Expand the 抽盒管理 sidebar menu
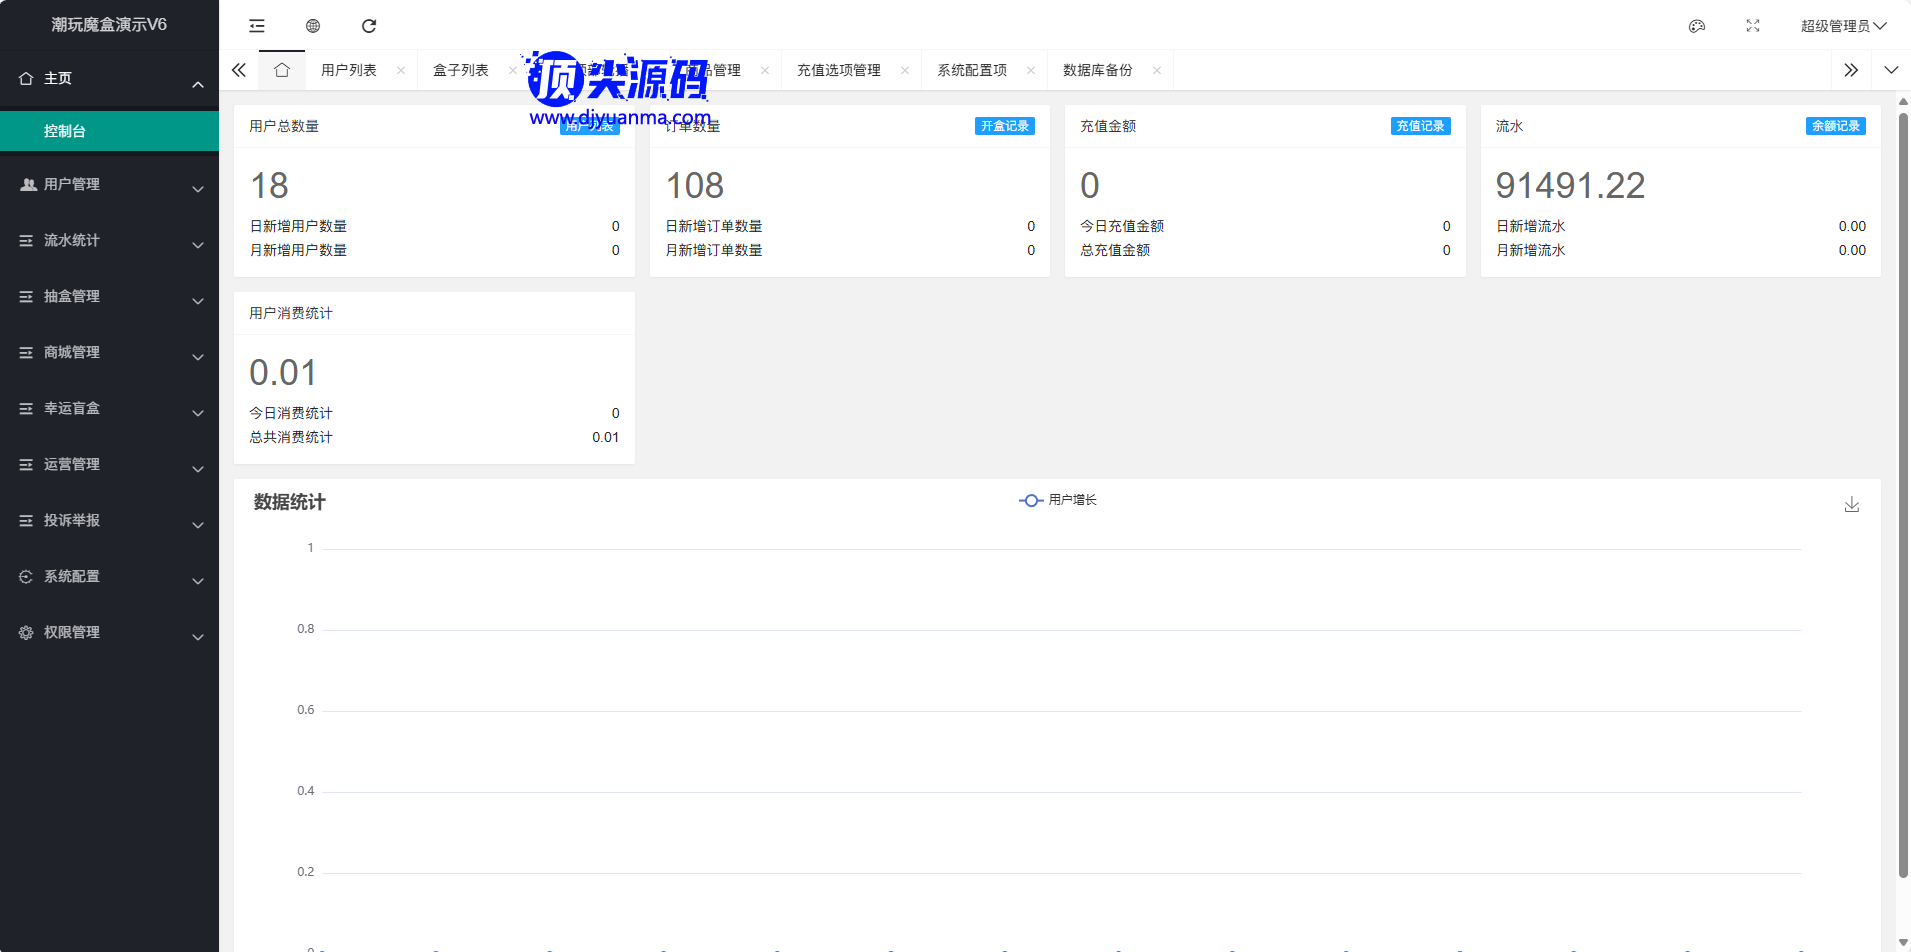This screenshot has width=1911, height=952. [110, 297]
